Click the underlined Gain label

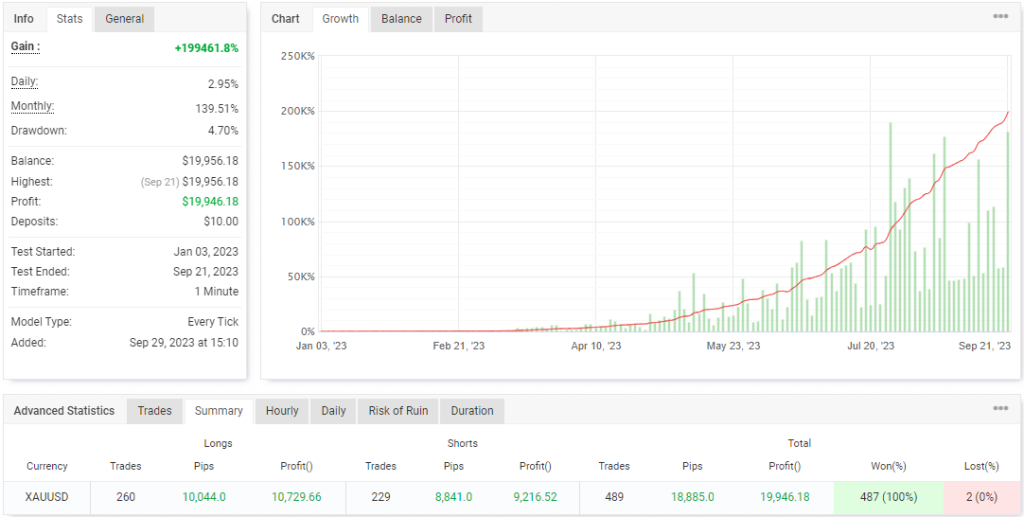[25, 47]
